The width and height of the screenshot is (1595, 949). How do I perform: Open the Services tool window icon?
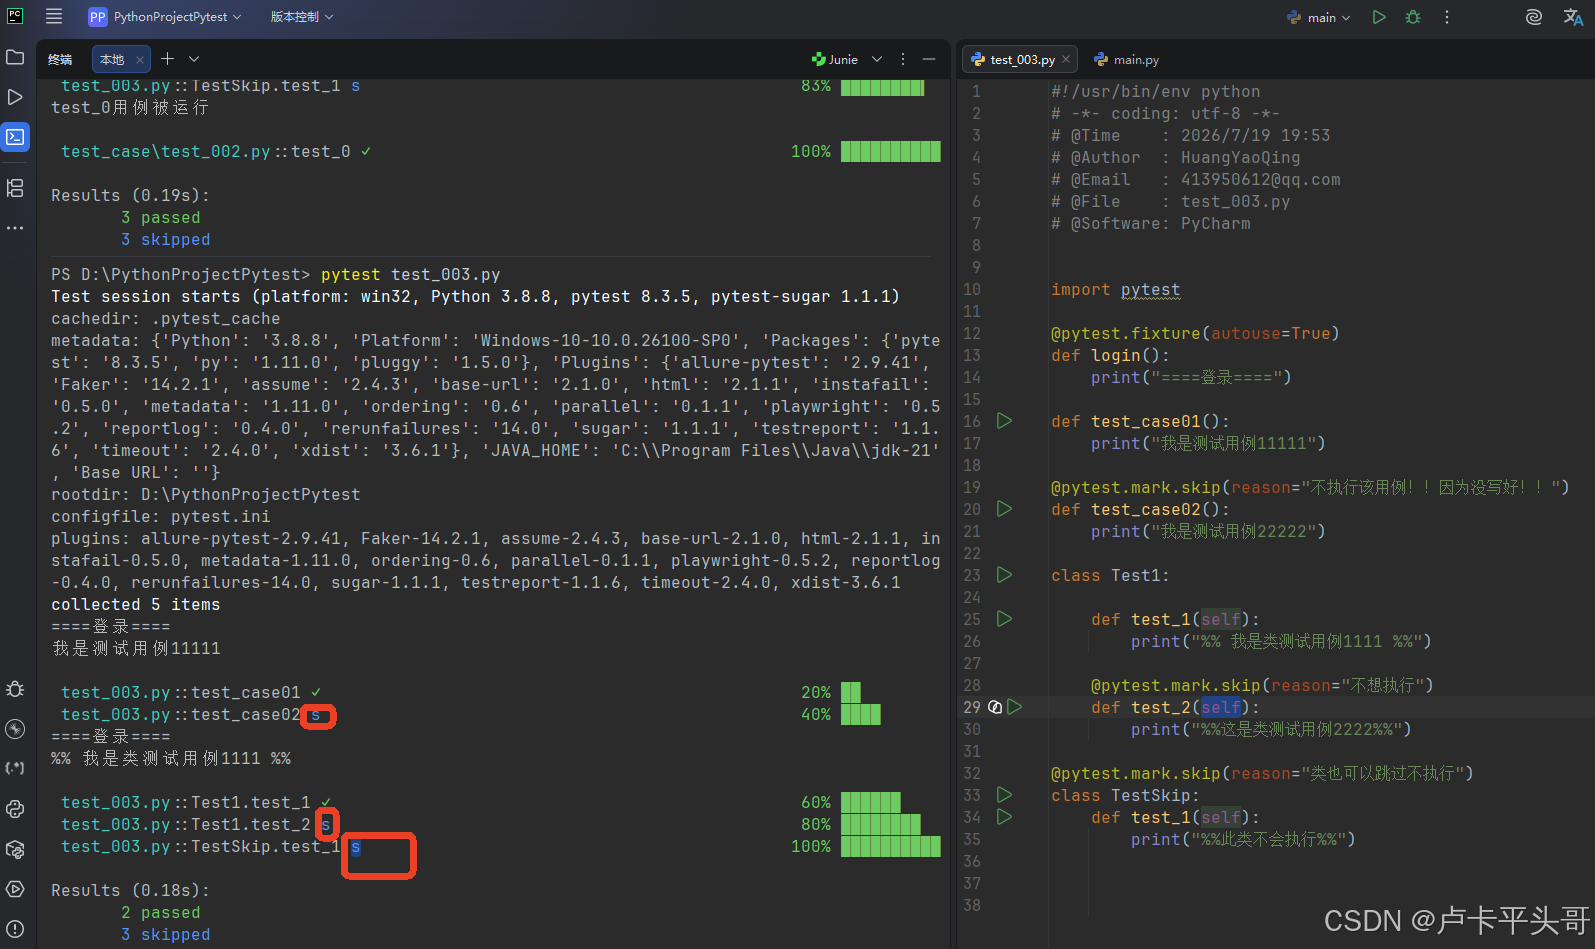15,889
